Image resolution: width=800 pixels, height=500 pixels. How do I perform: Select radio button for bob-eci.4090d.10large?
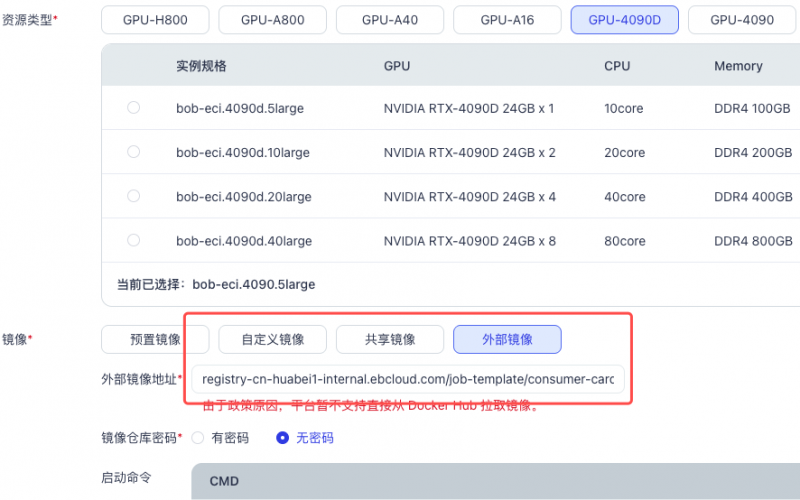(134, 152)
